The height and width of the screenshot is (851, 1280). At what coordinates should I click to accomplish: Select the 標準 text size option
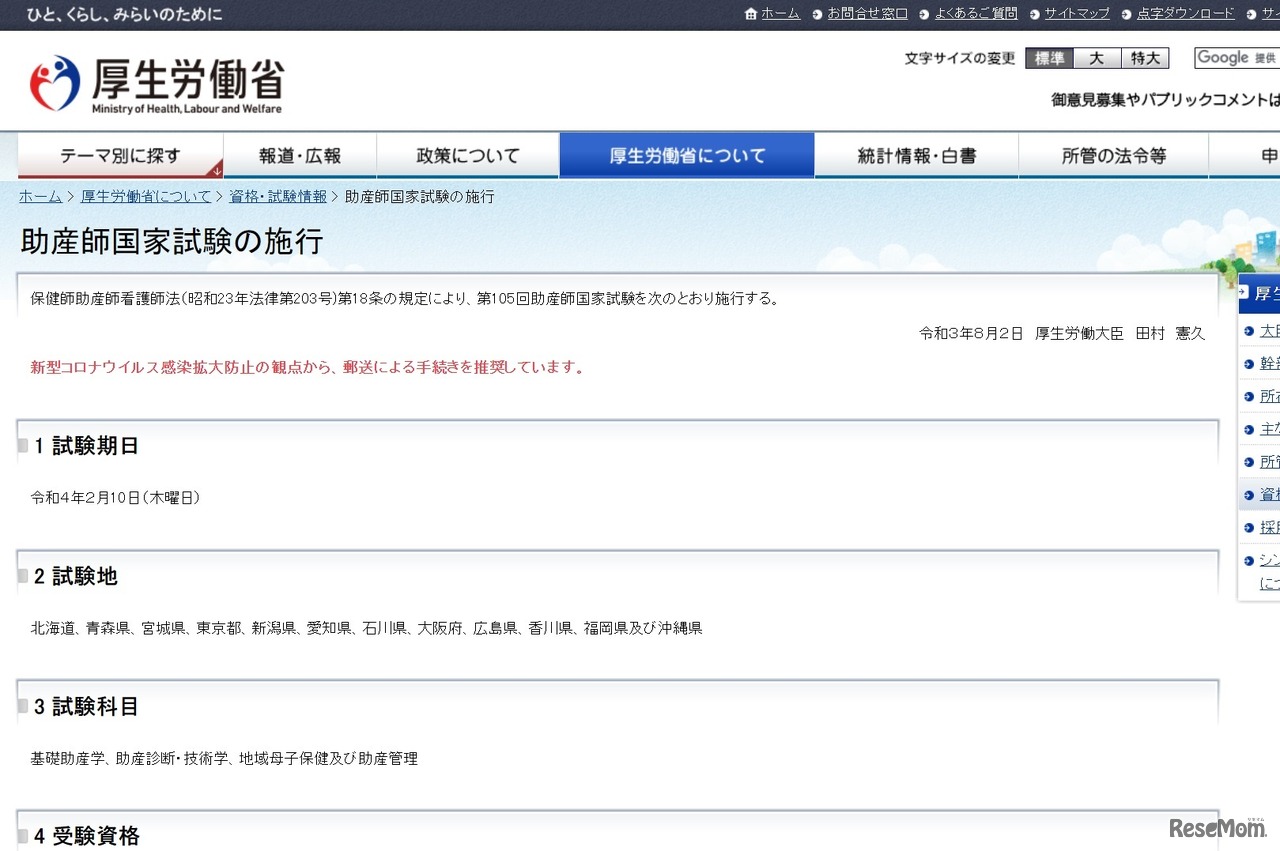(1048, 58)
